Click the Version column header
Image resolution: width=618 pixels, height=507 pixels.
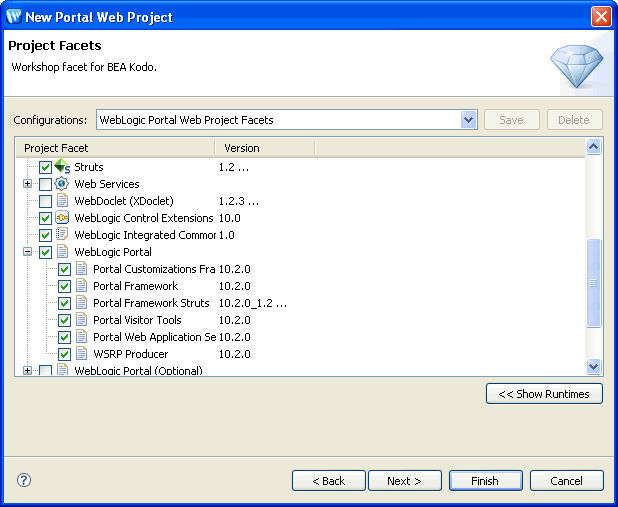265,148
